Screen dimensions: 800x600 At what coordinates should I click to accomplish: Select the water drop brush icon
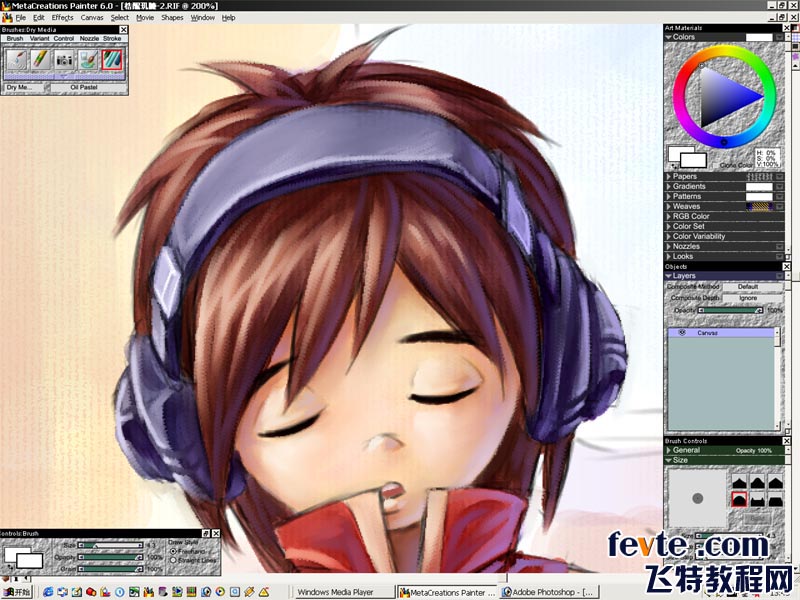17,60
